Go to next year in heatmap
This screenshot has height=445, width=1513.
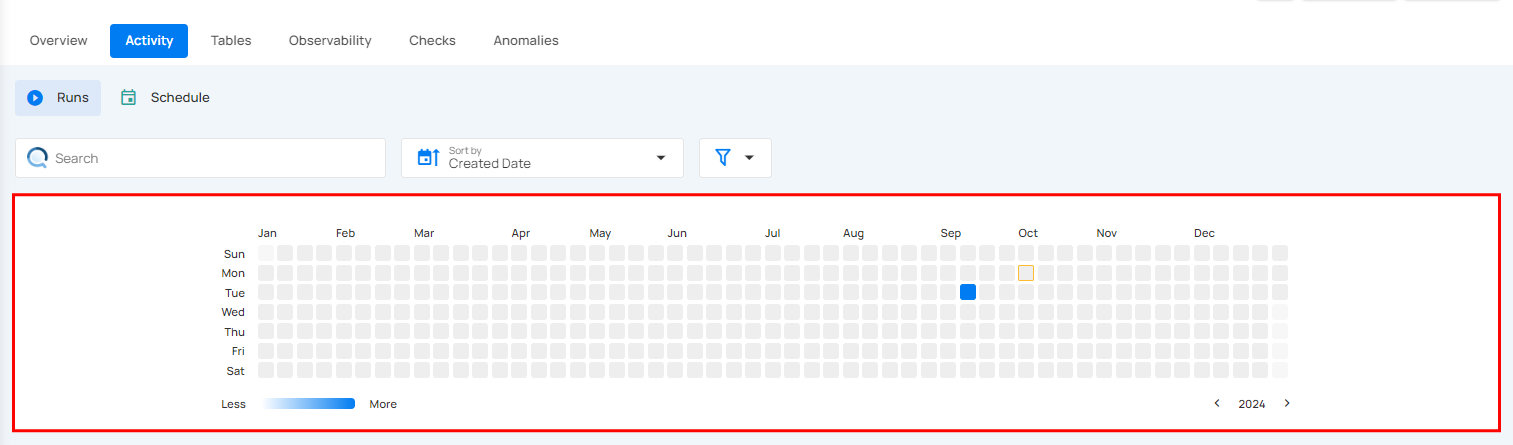point(1287,403)
